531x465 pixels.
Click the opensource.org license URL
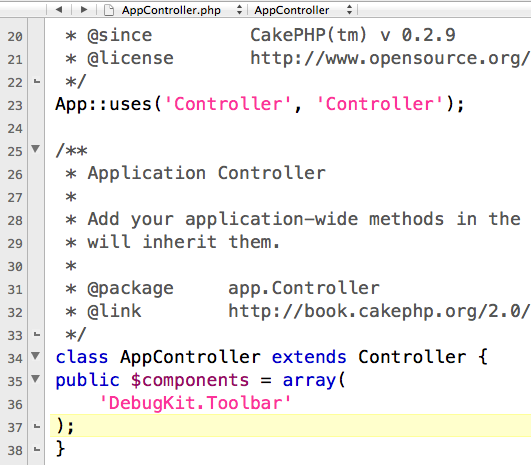click(x=390, y=58)
